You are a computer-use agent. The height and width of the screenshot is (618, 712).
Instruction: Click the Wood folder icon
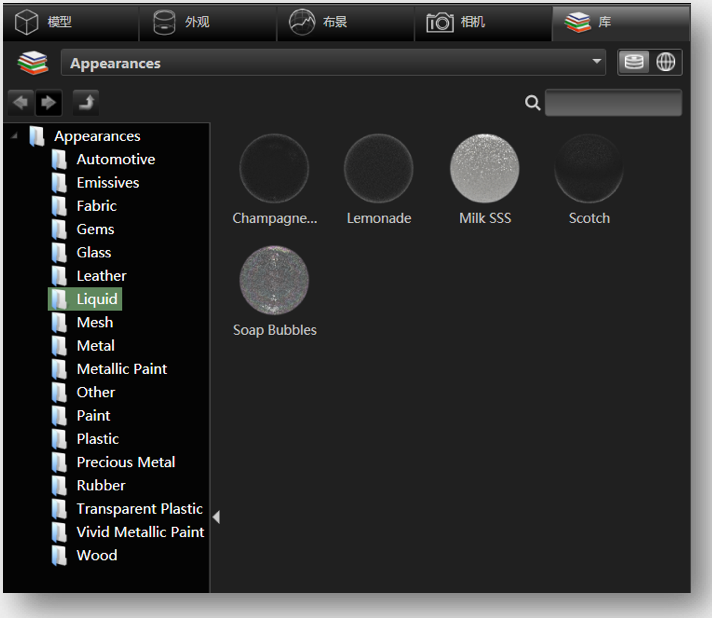[x=59, y=555]
